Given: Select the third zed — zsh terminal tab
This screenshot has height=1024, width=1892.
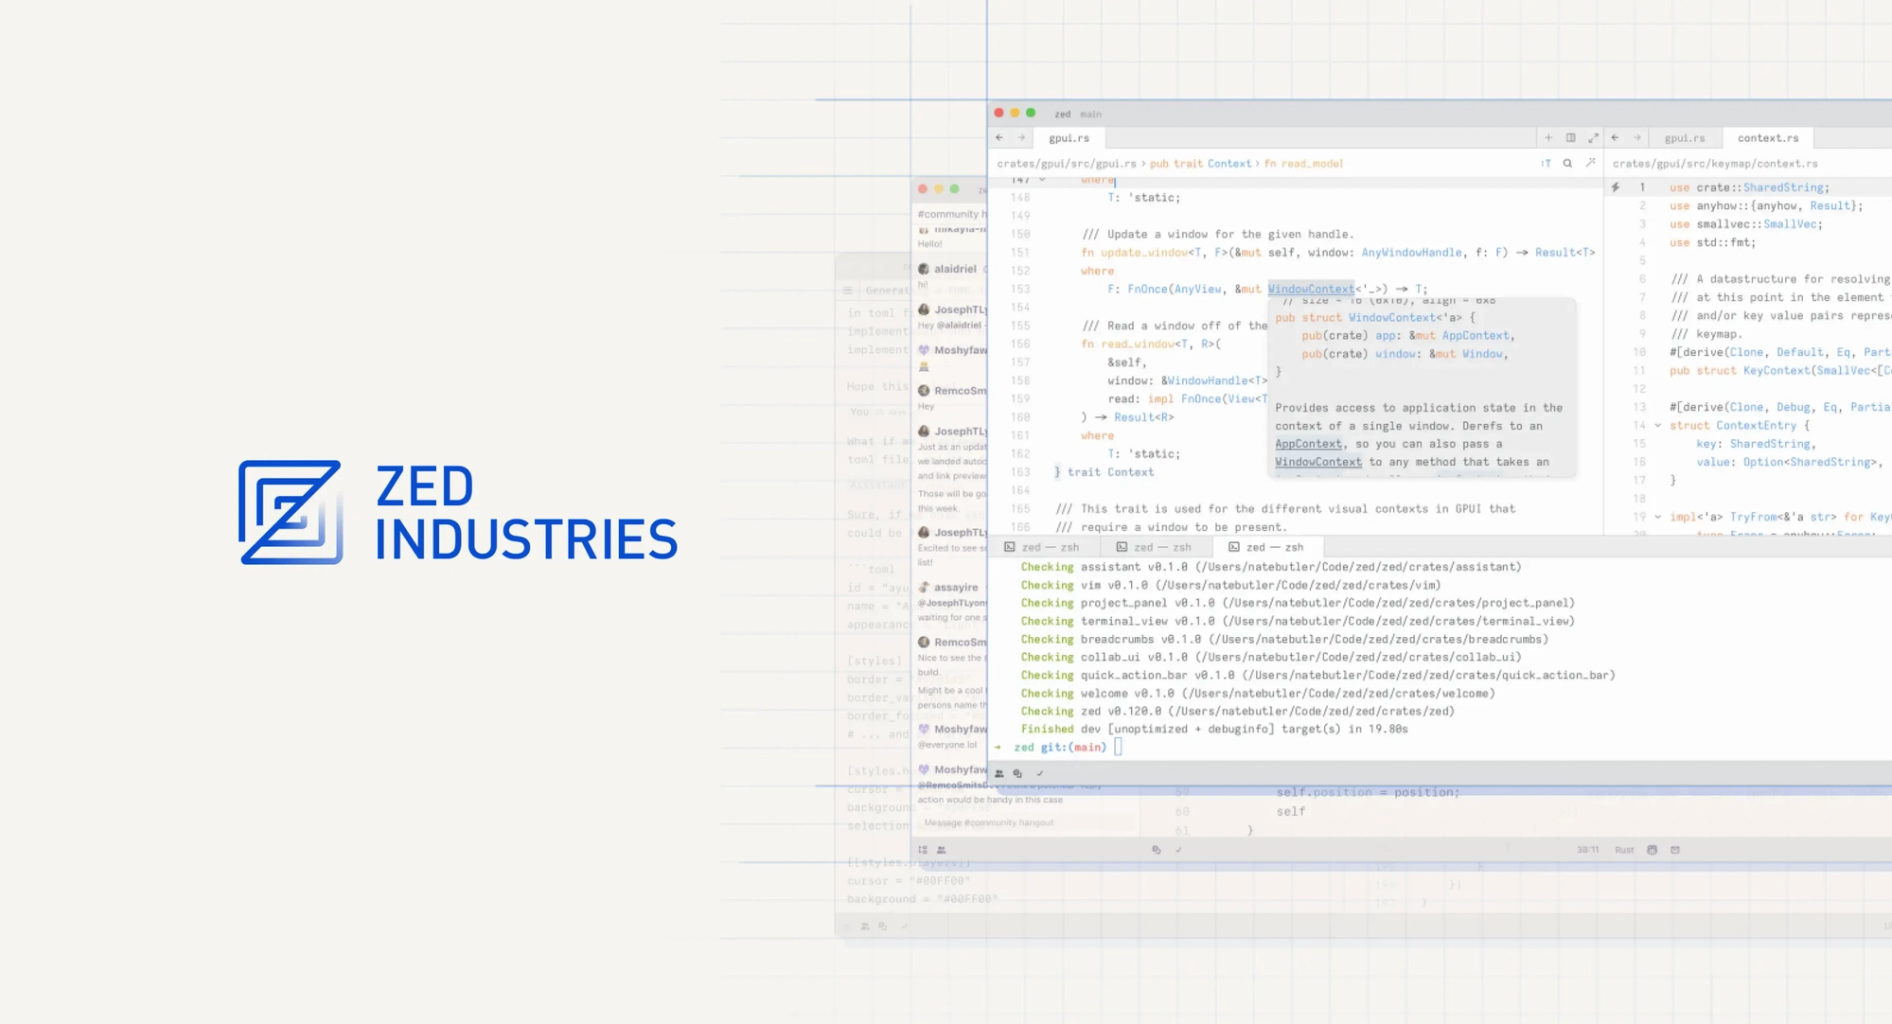Looking at the screenshot, I should tap(1266, 547).
